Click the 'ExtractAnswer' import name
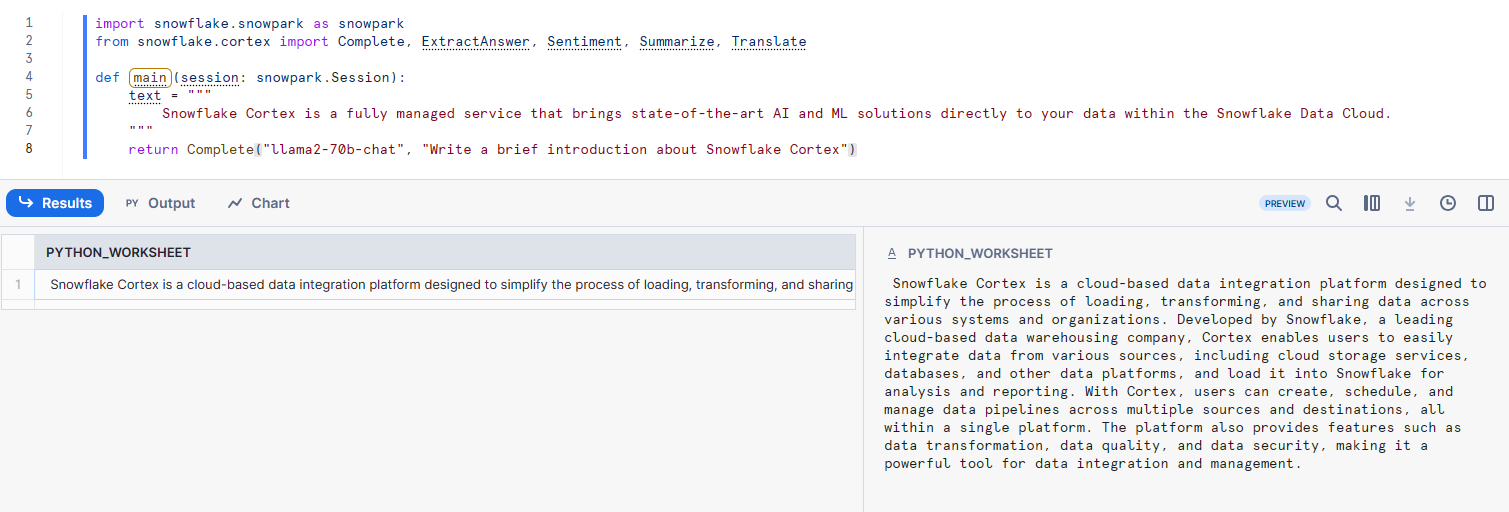The image size is (1509, 512). 476,41
